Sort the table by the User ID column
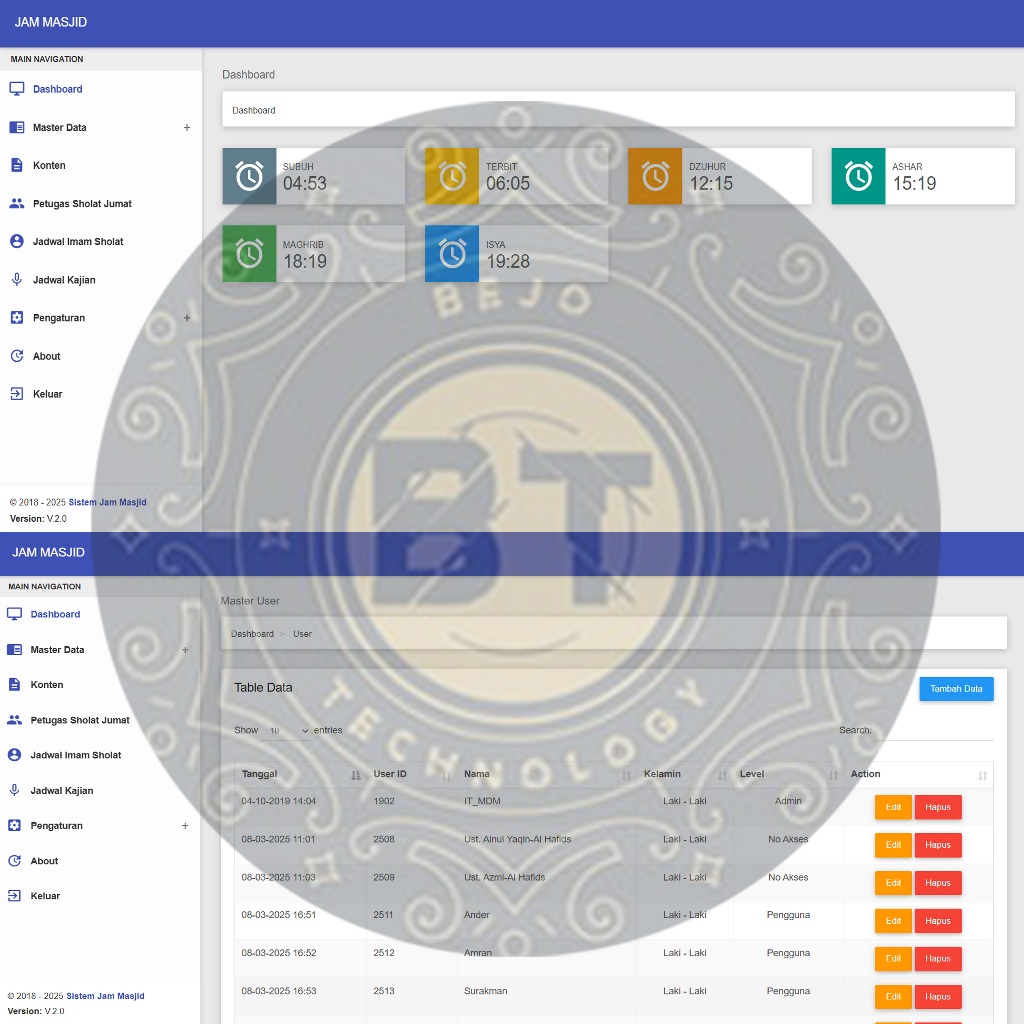This screenshot has height=1024, width=1024. click(411, 774)
